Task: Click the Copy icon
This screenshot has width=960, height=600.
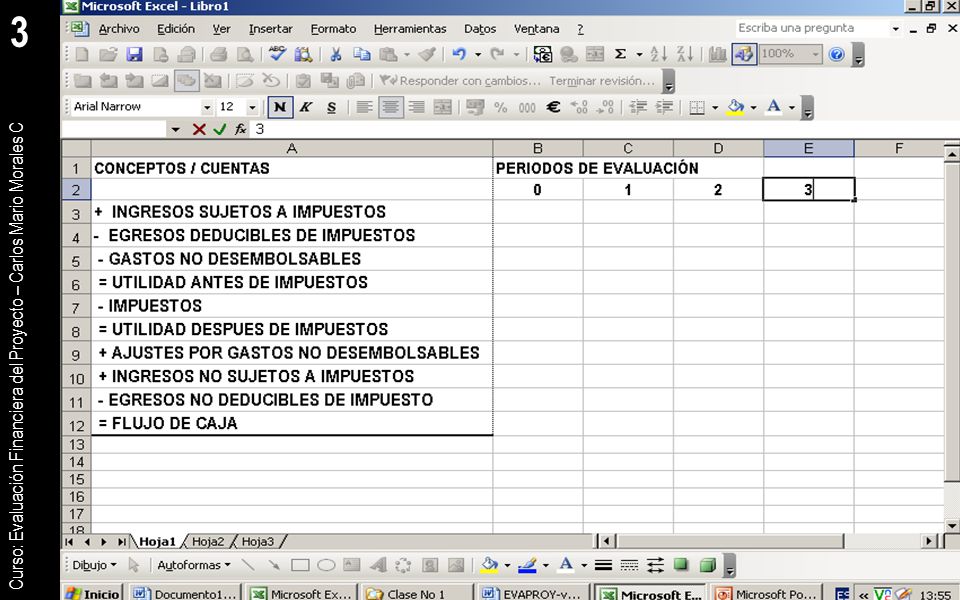Action: [x=362, y=54]
